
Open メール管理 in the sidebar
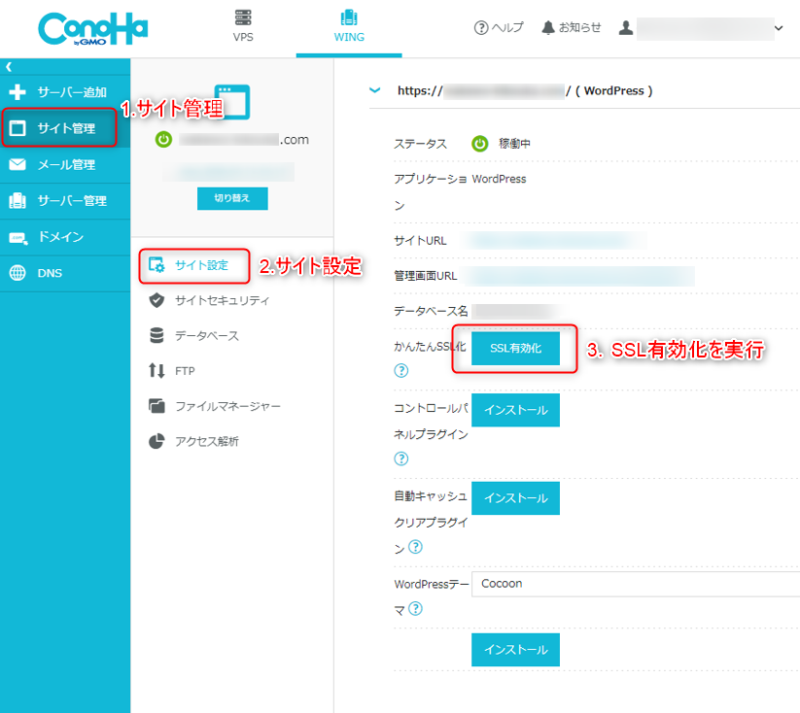(65, 165)
